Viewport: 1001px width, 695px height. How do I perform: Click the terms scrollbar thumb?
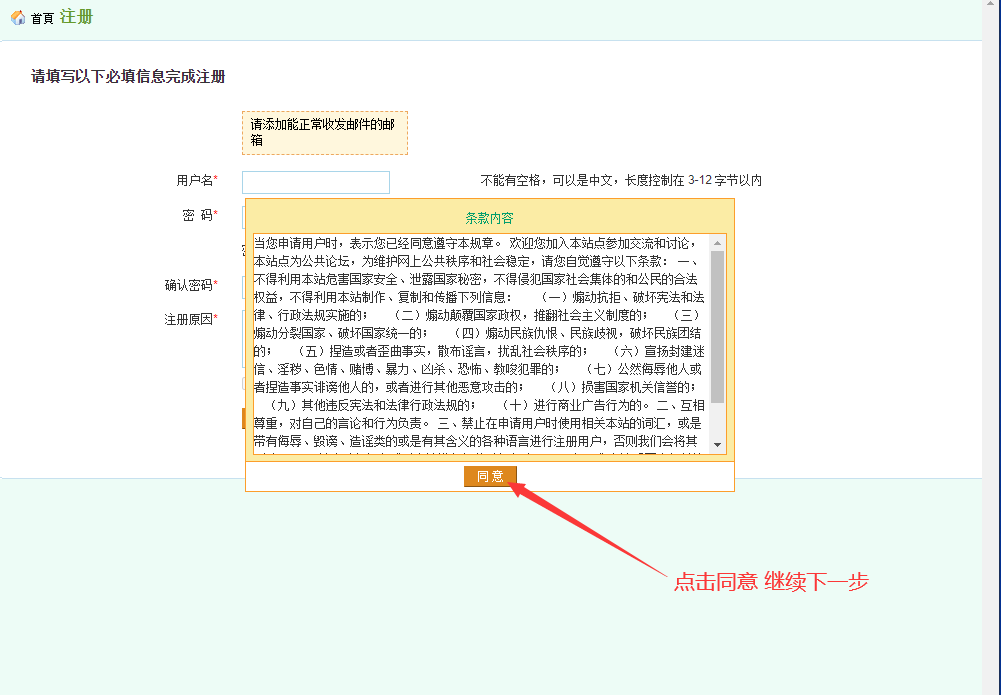(717, 325)
